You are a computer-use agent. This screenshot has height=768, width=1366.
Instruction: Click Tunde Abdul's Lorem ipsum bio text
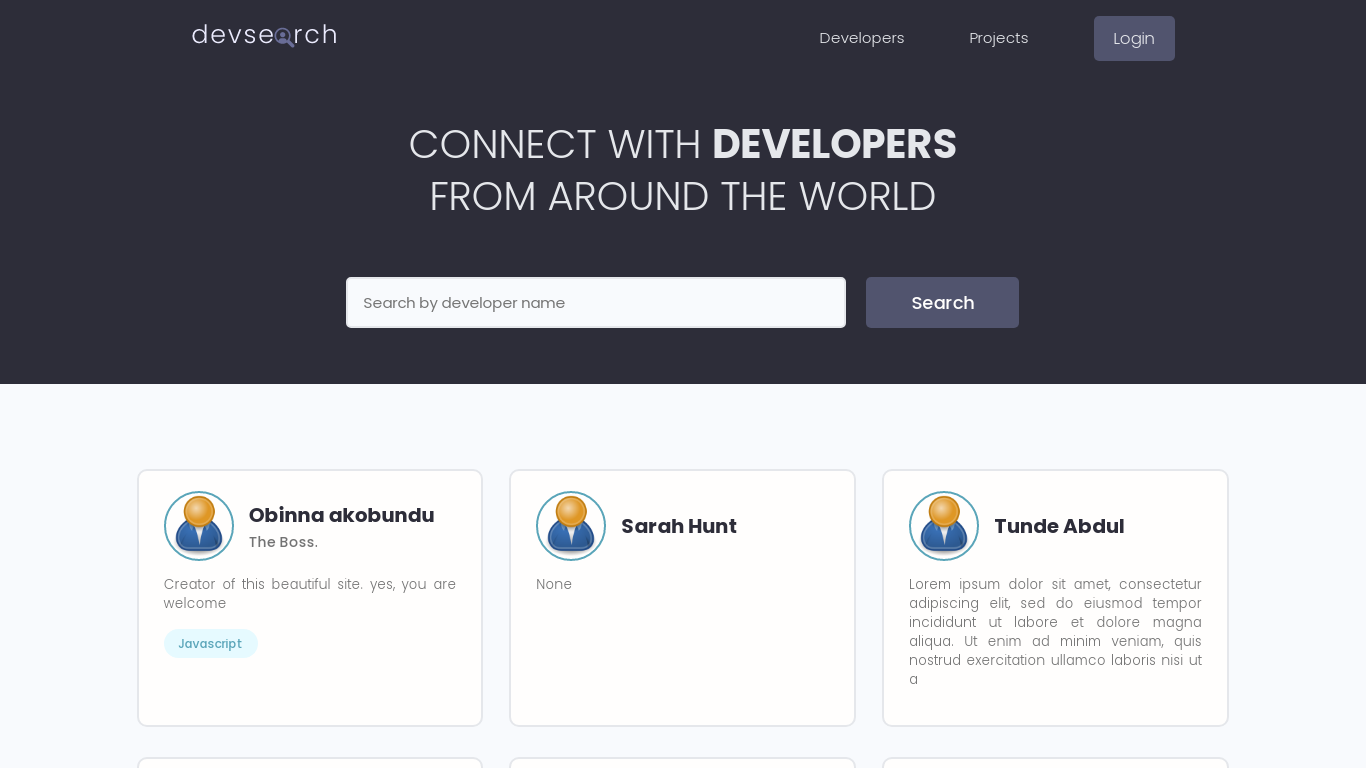pyautogui.click(x=1055, y=631)
